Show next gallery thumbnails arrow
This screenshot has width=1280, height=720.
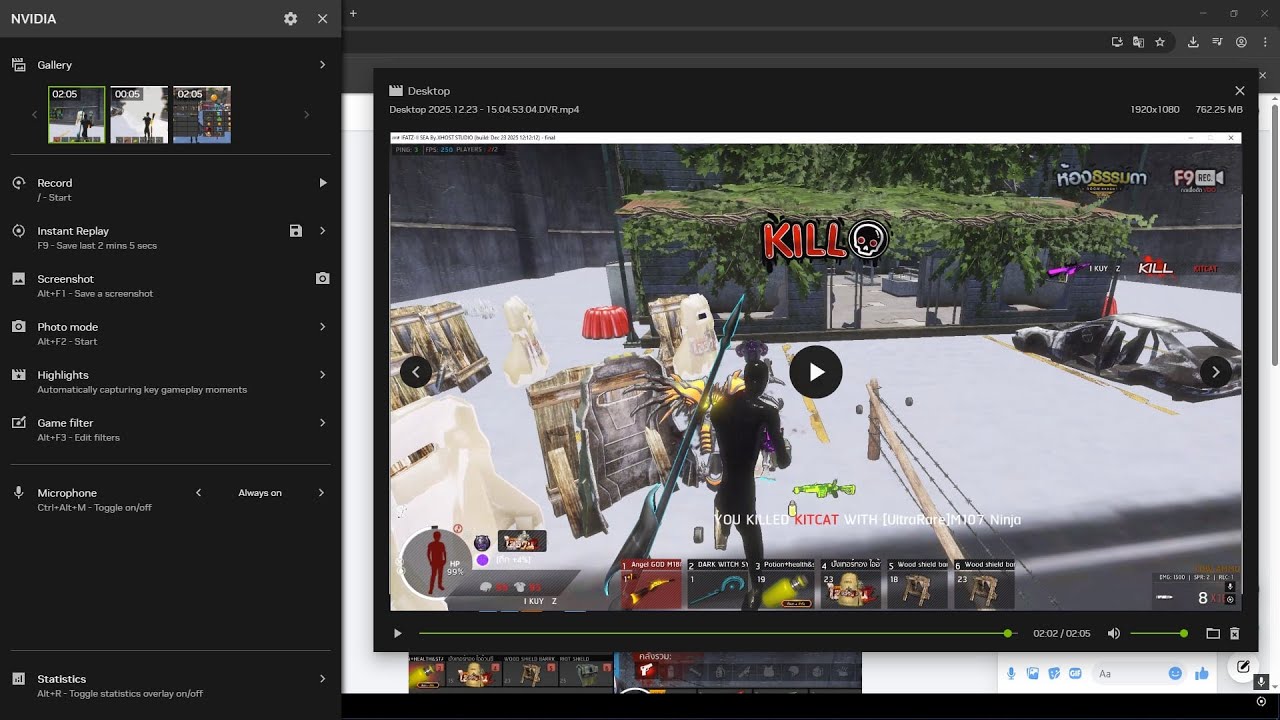pos(306,114)
